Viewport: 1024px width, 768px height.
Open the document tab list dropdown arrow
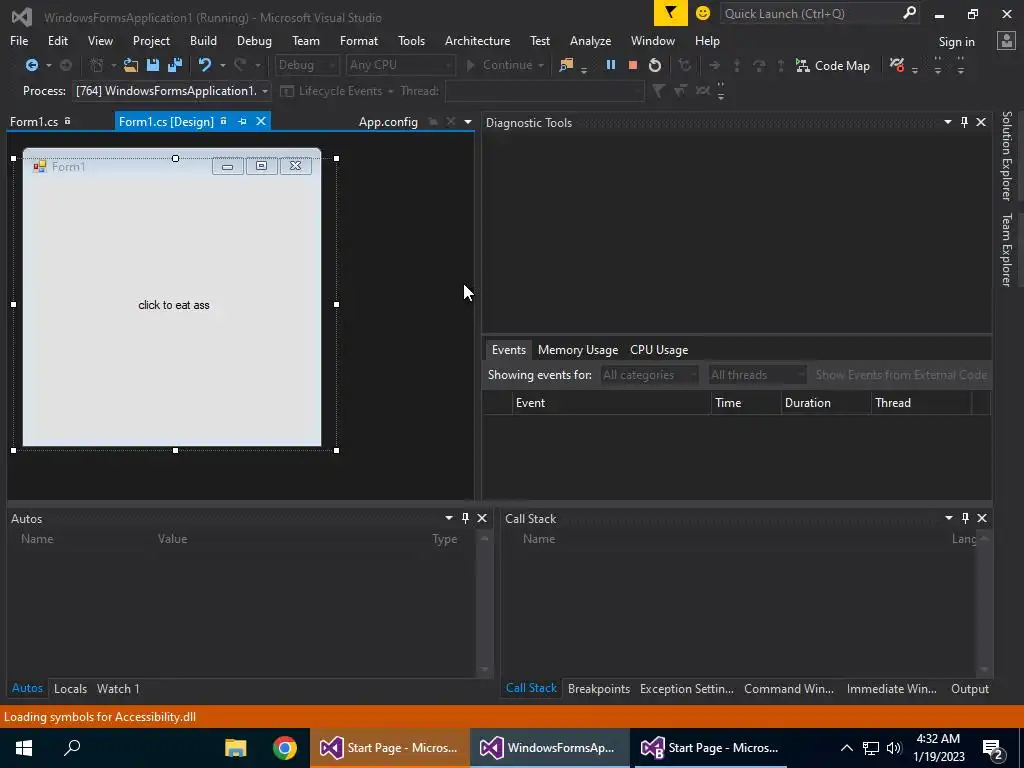(468, 122)
